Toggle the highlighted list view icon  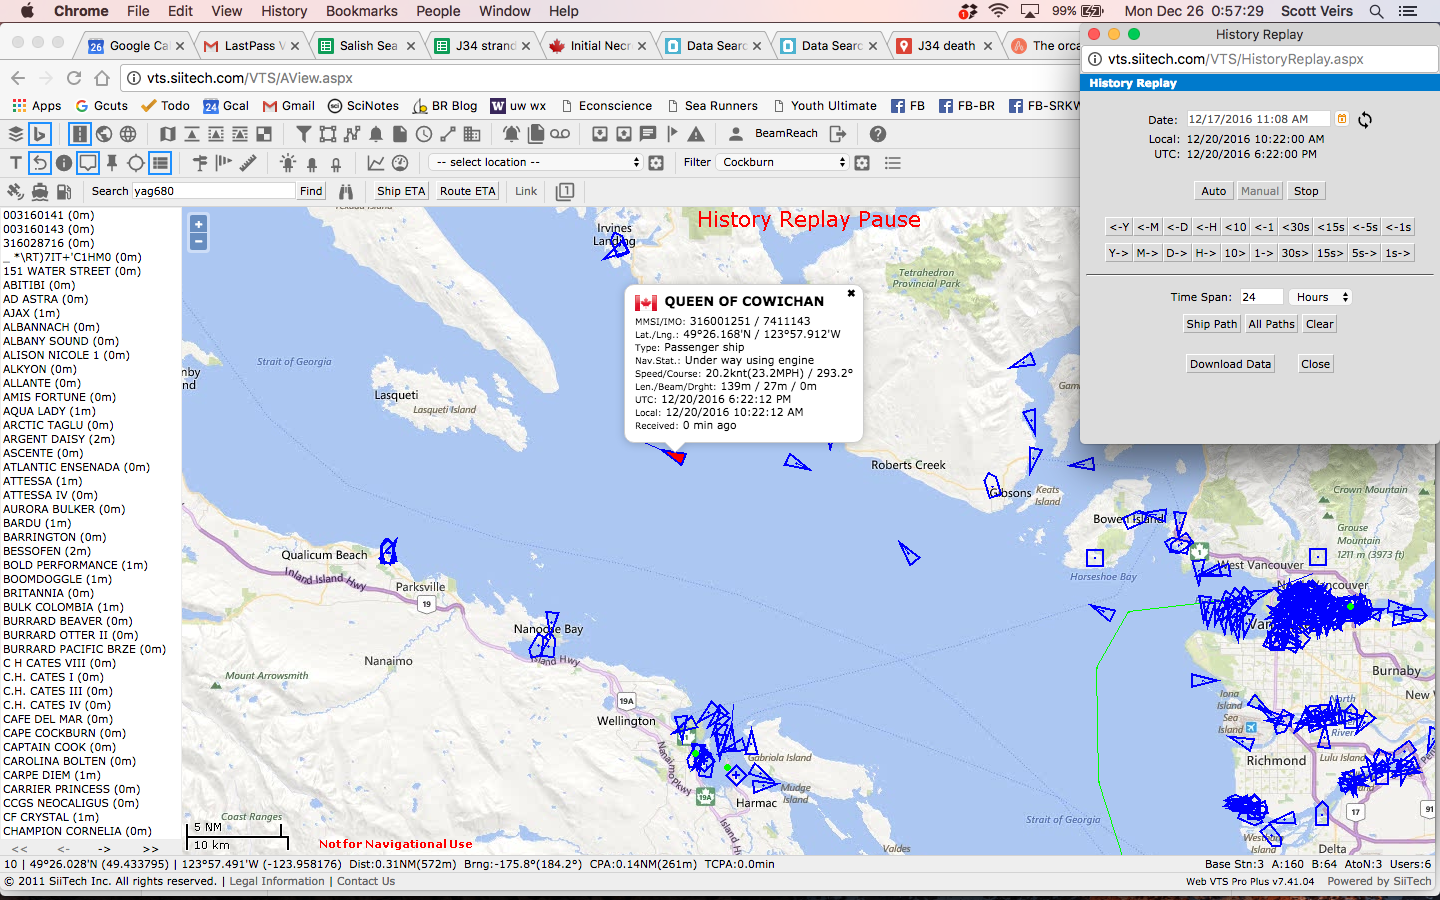pos(160,162)
